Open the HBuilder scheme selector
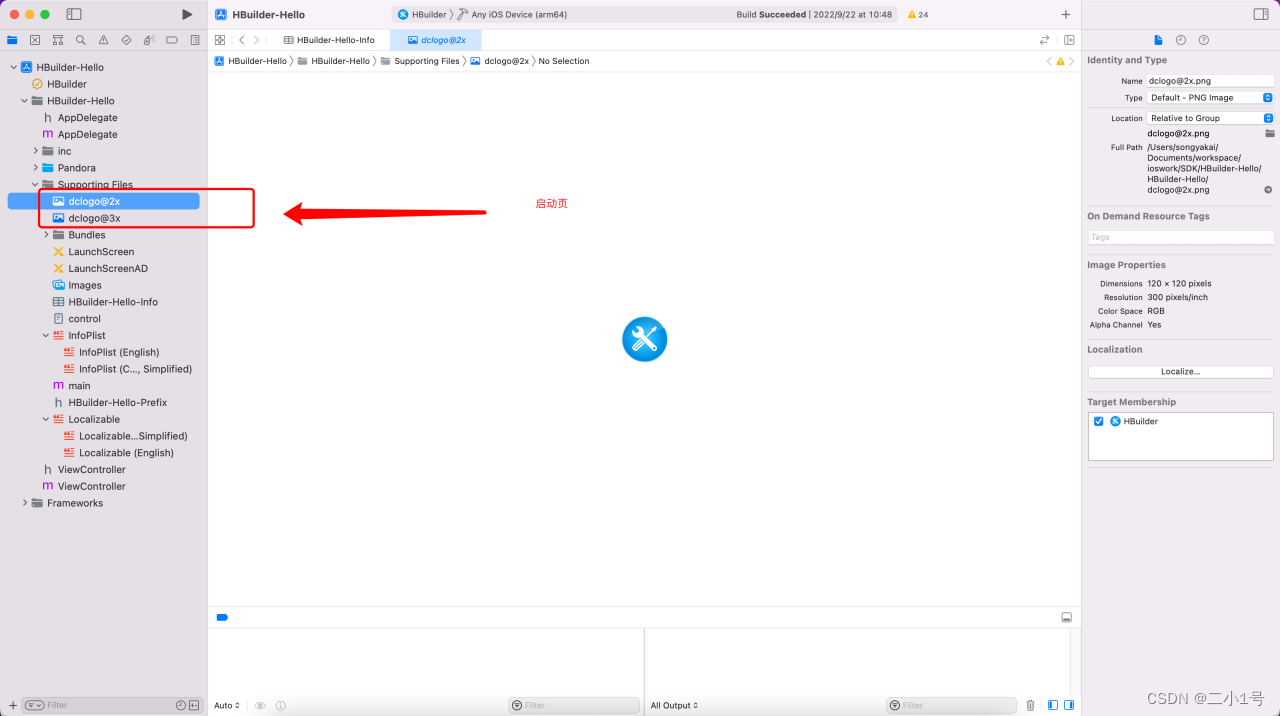The image size is (1280, 716). coord(421,15)
